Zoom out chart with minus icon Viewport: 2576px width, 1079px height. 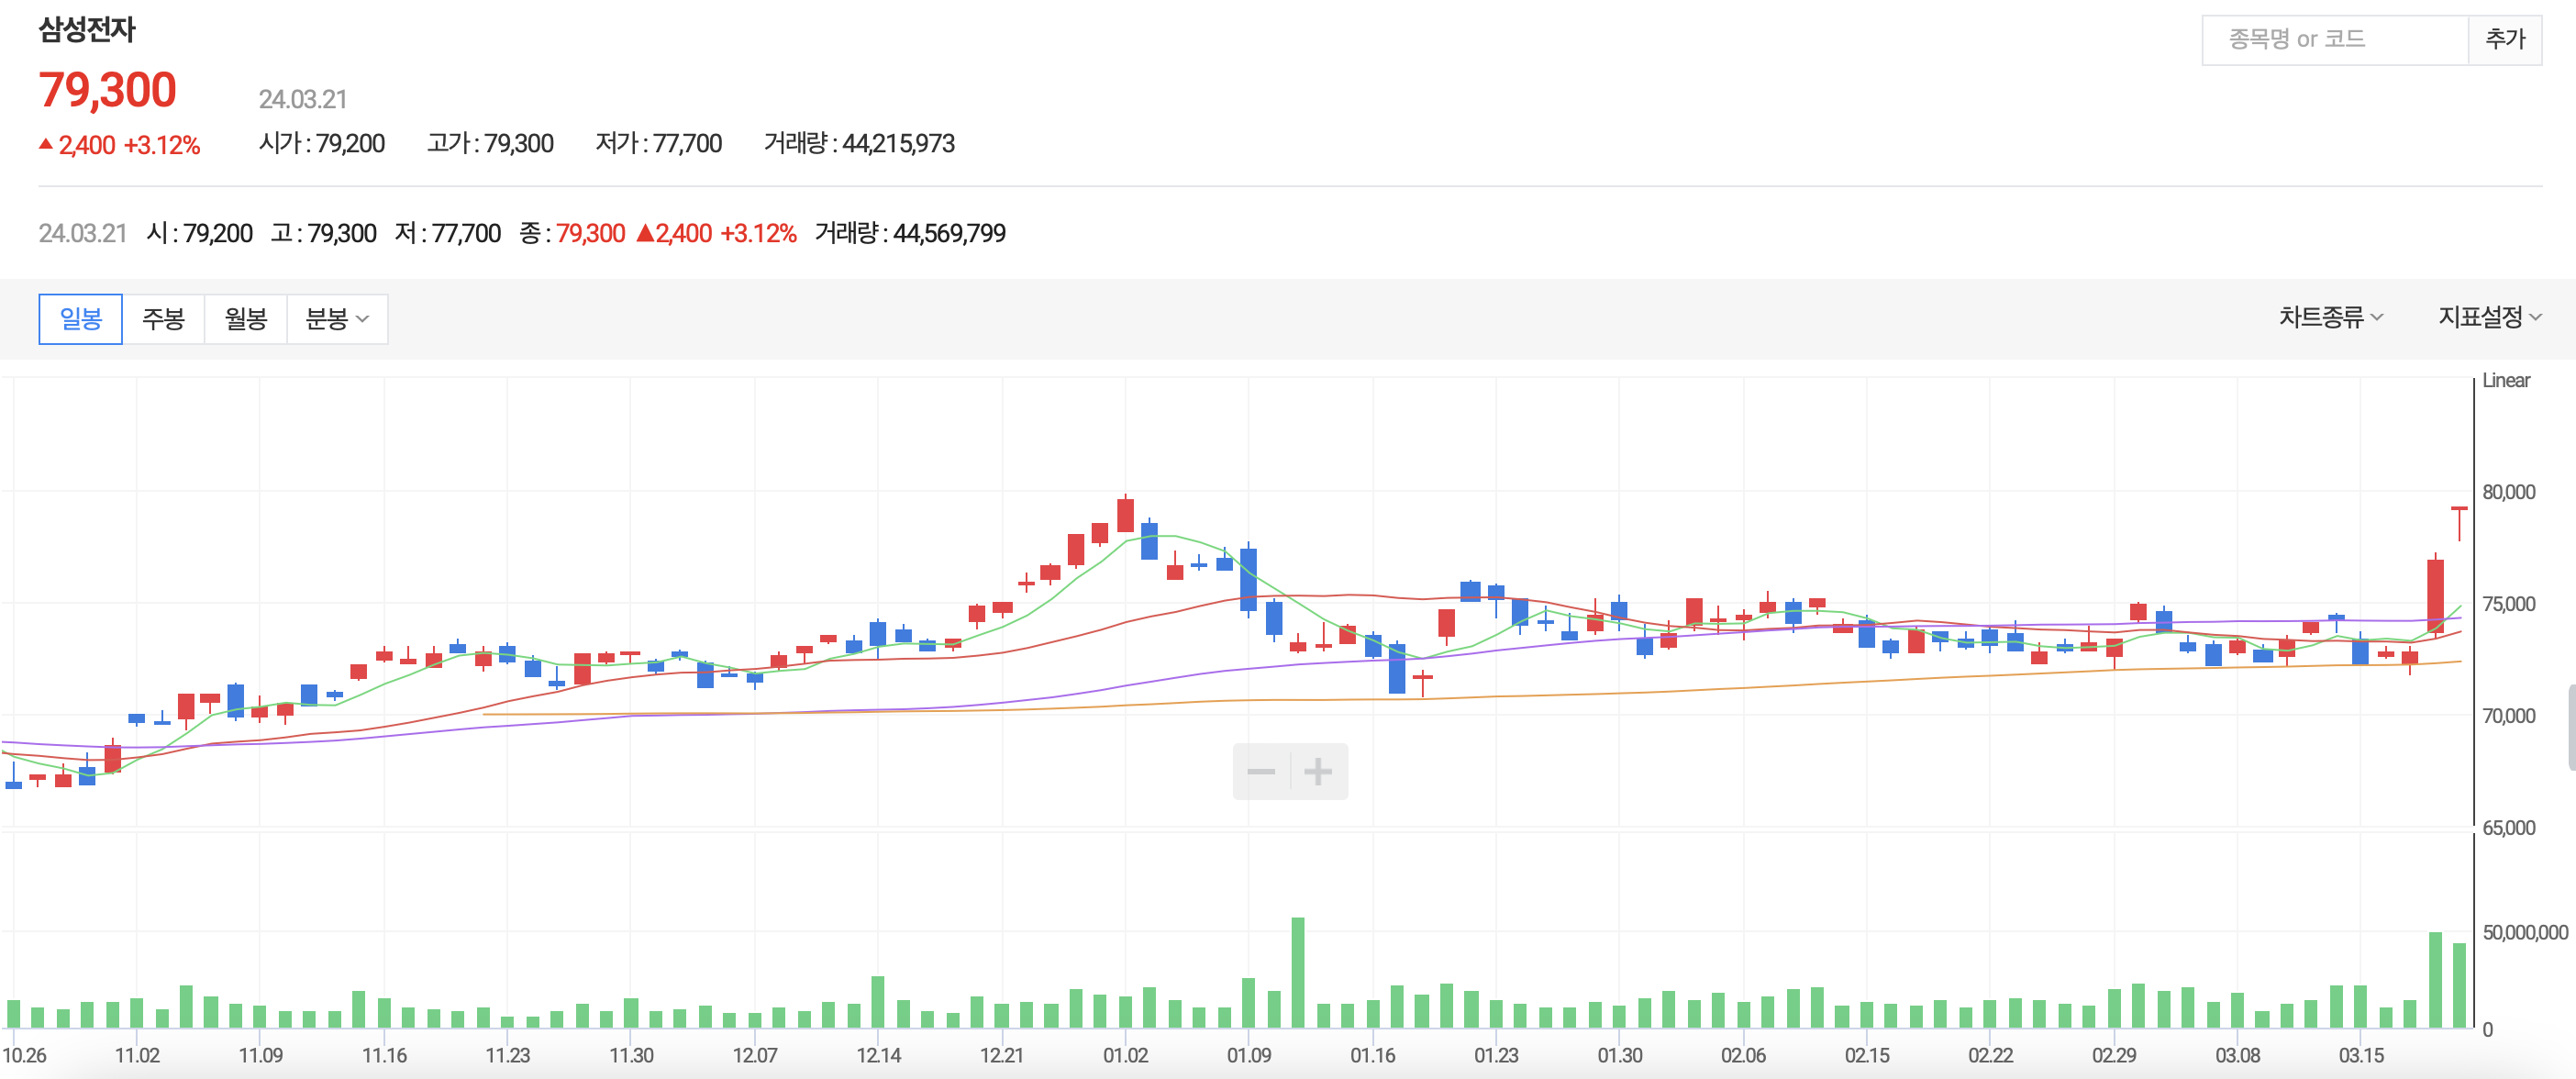coord(1261,771)
